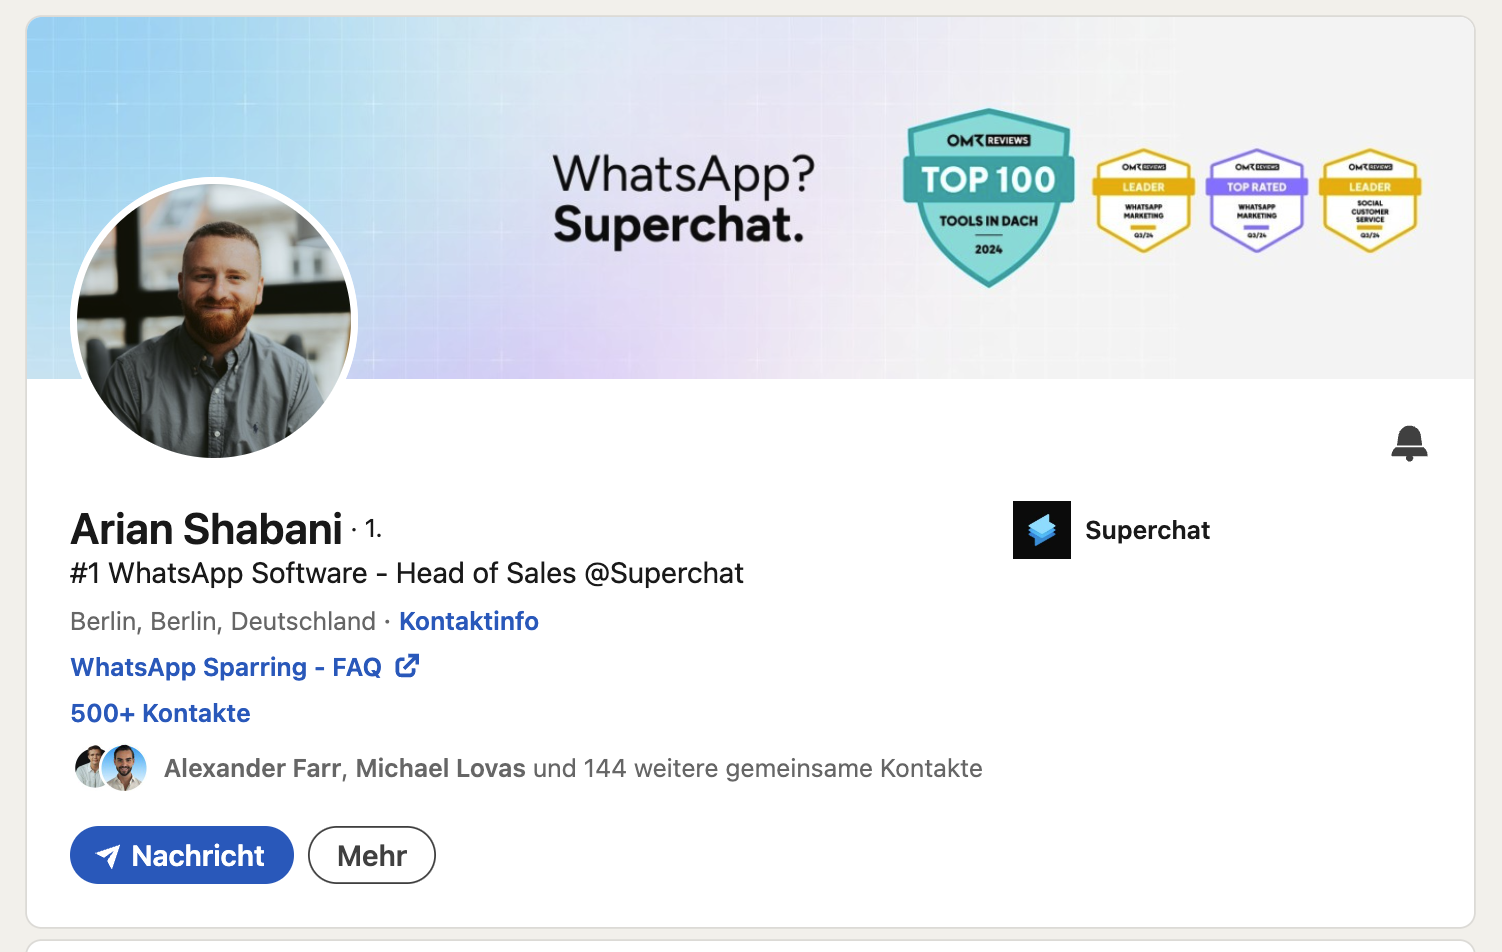Send a message via Nachricht button
This screenshot has height=952, width=1502.
tap(182, 855)
